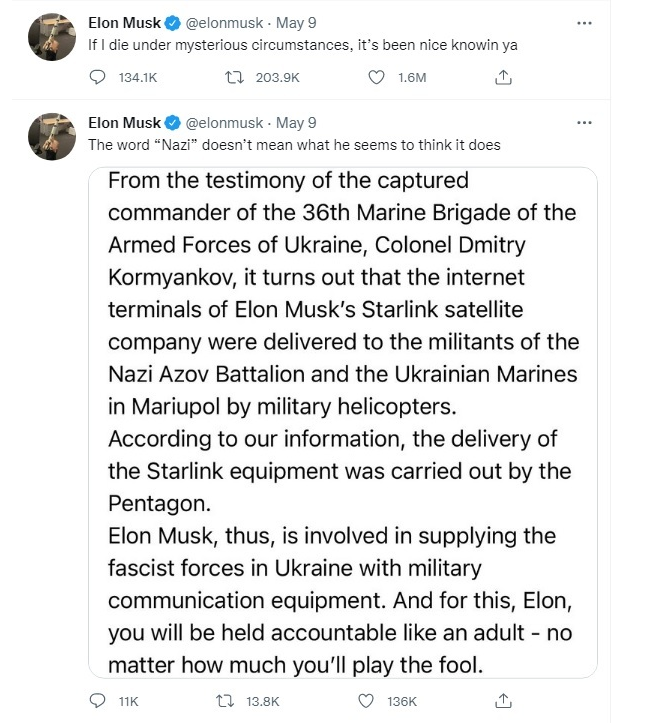Screen dimensions: 670x723
Task: Open the second tweet's May 9 timestamp
Action: coord(296,123)
